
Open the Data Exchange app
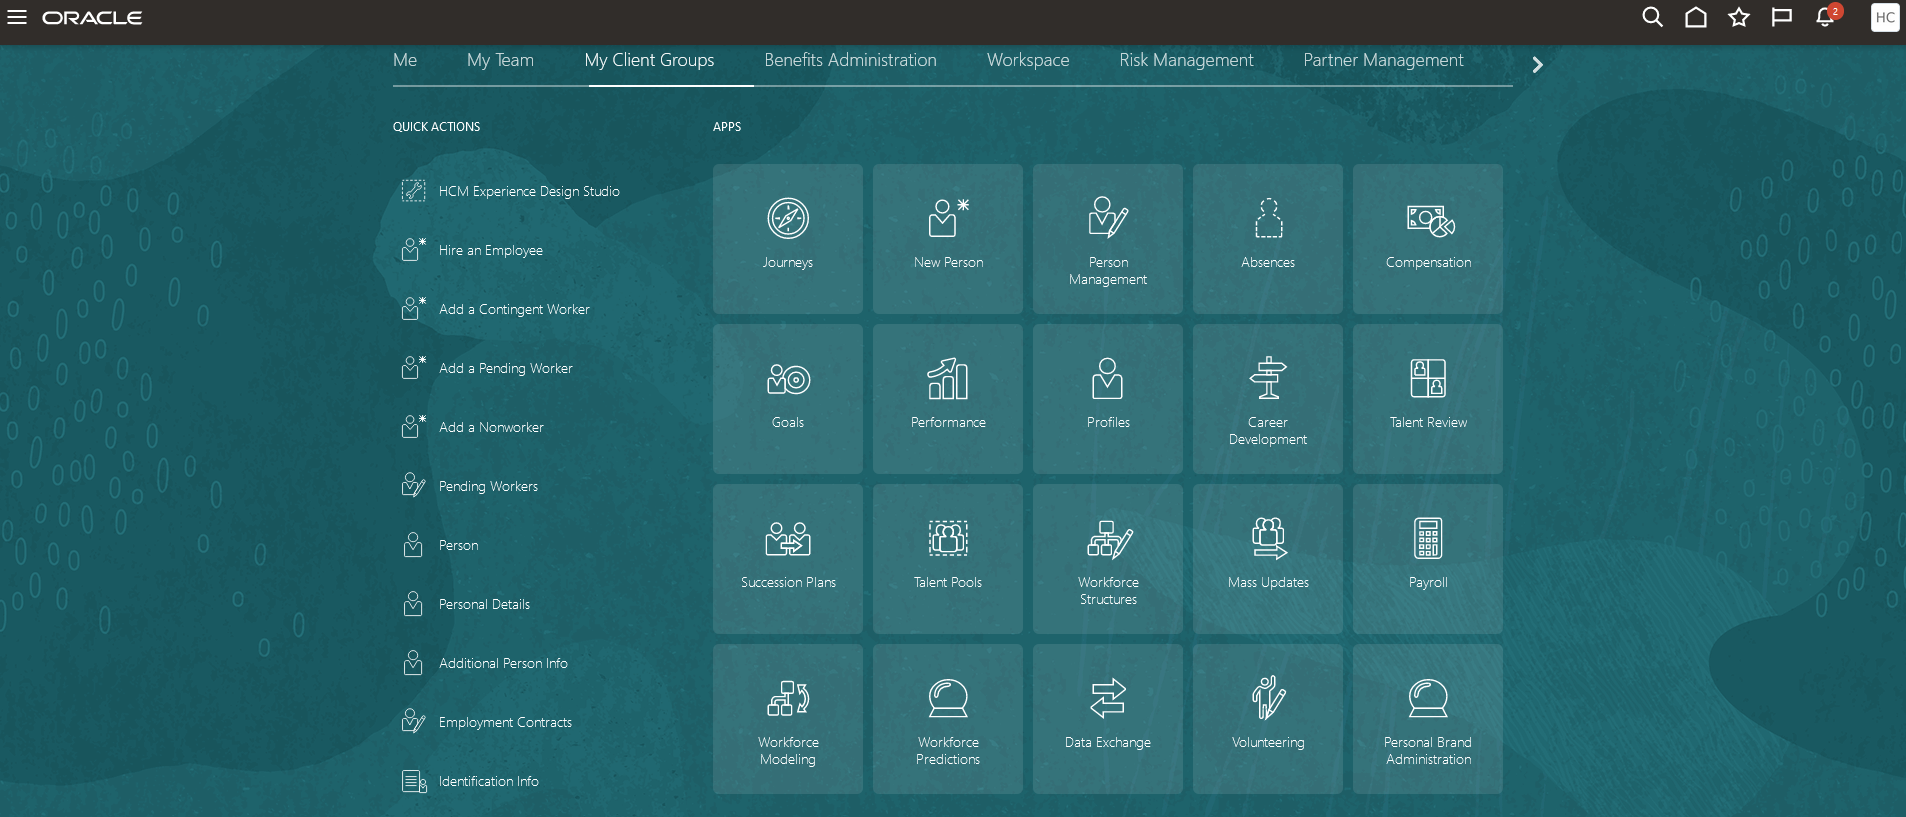pyautogui.click(x=1108, y=719)
